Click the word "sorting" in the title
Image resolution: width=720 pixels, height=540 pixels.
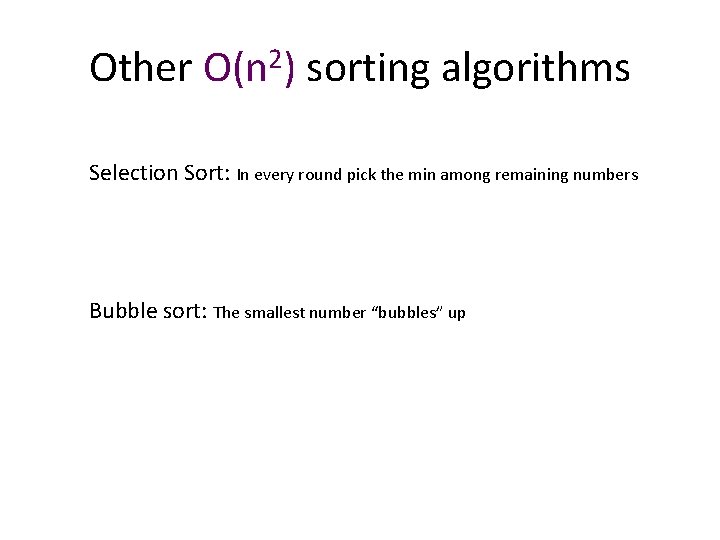367,69
